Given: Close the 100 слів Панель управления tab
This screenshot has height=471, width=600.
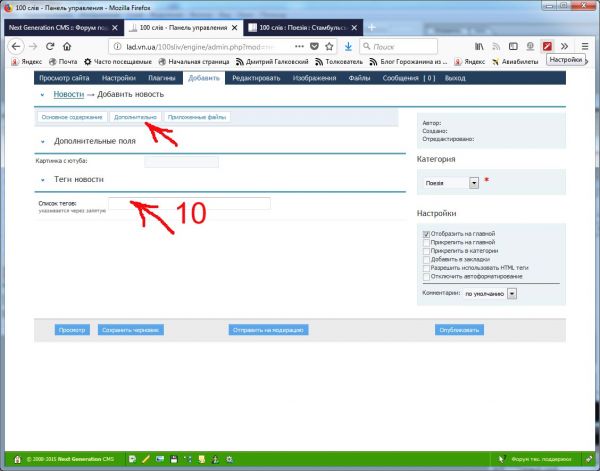Looking at the screenshot, I should pyautogui.click(x=235, y=28).
